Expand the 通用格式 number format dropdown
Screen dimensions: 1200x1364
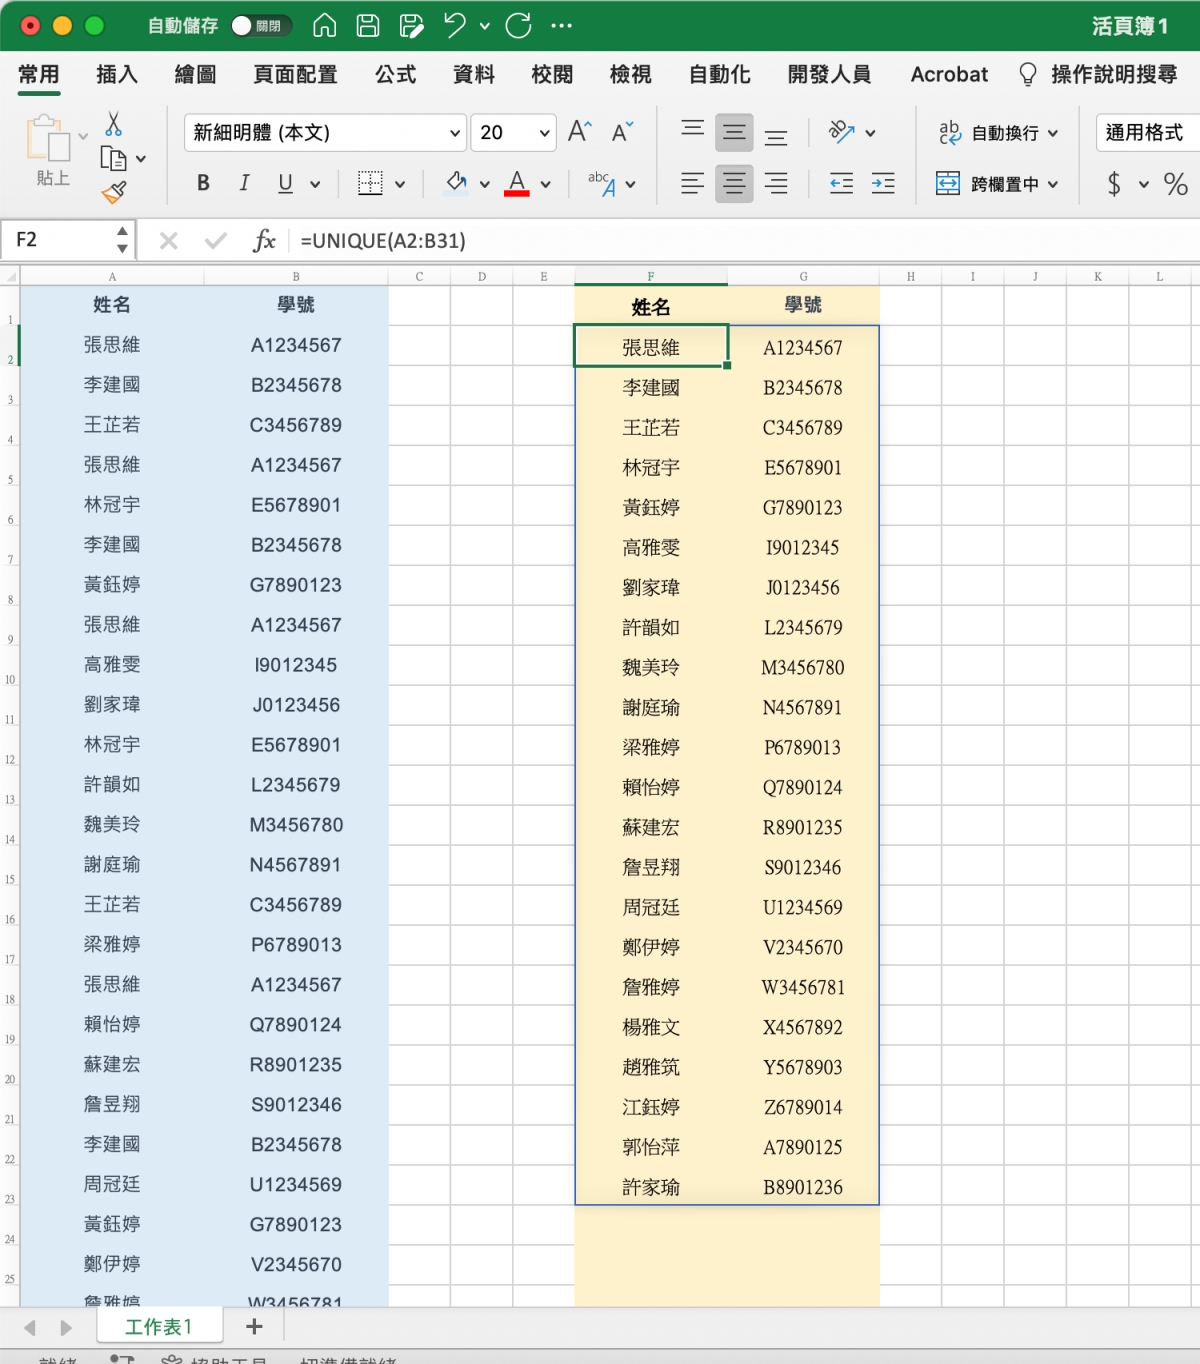(1147, 133)
